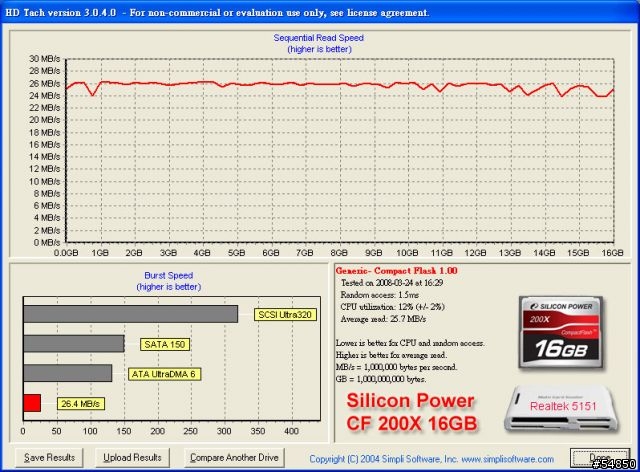This screenshot has width=640, height=472.
Task: Click the Upload Results button
Action: coord(132,458)
